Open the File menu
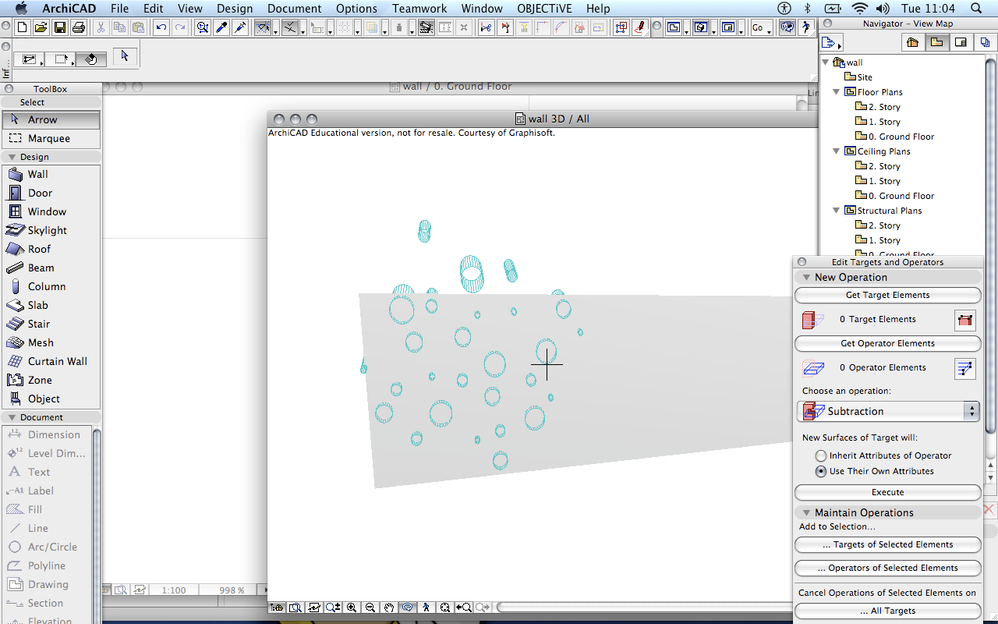Viewport: 998px width, 624px height. pos(119,8)
